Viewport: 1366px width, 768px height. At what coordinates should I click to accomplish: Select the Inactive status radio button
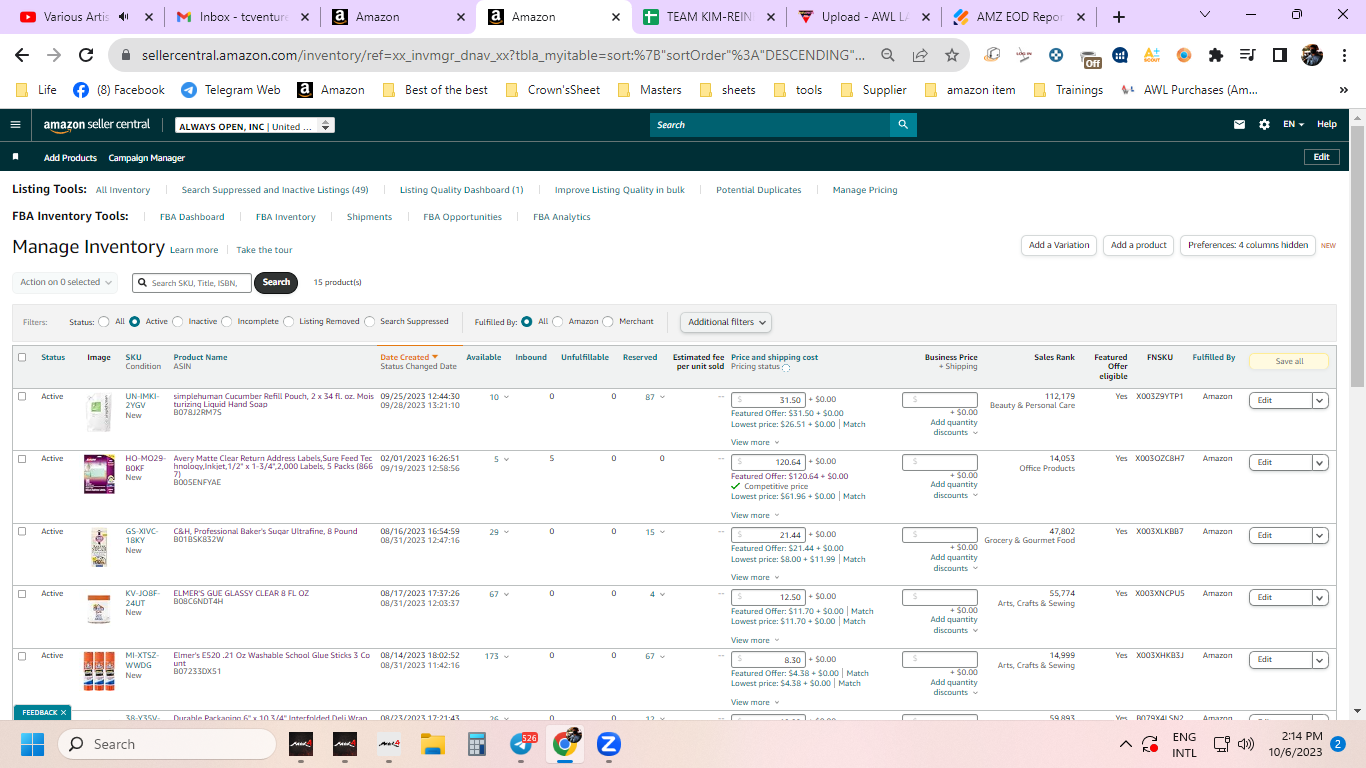point(178,322)
